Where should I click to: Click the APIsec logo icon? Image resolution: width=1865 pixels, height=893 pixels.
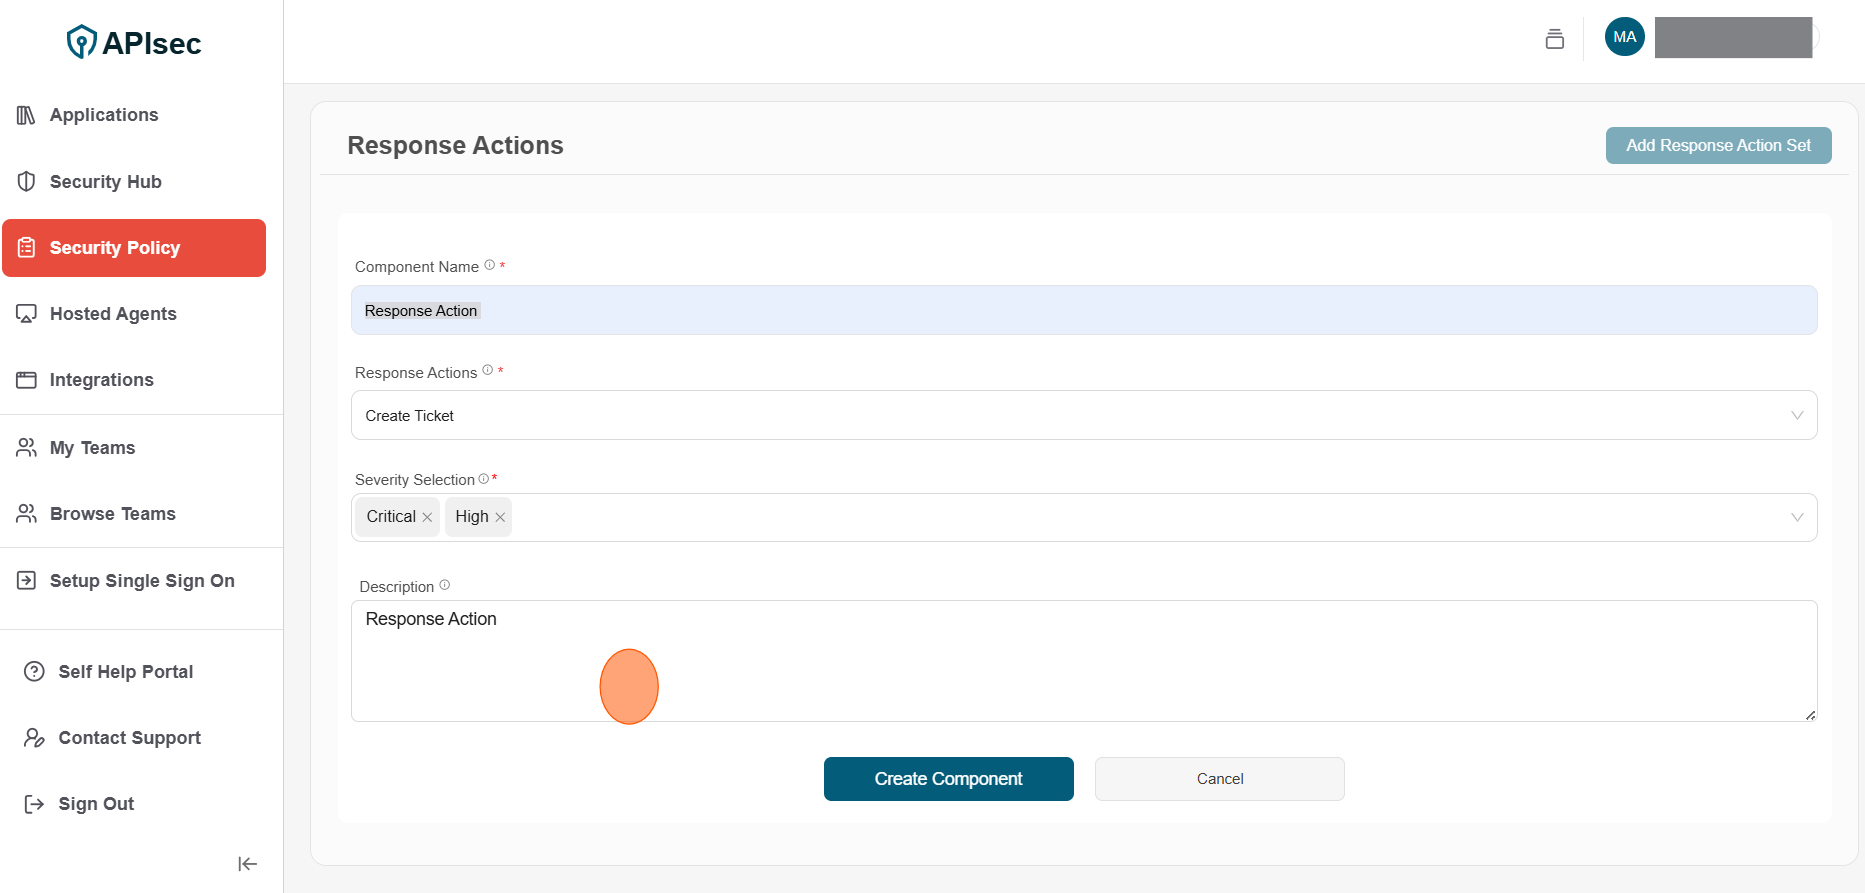[x=81, y=42]
